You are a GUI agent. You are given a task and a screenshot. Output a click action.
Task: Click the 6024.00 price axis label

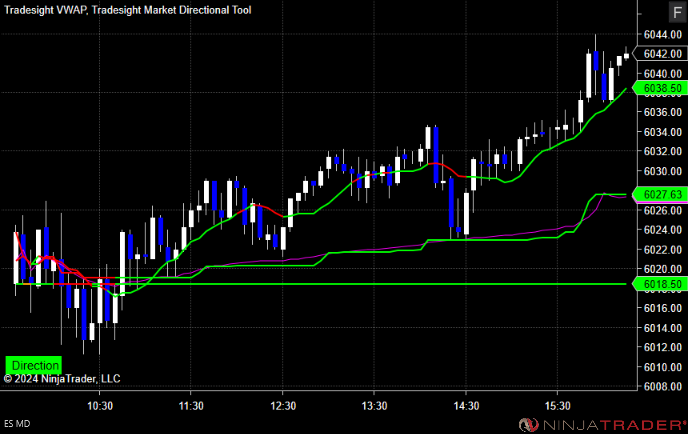[663, 230]
